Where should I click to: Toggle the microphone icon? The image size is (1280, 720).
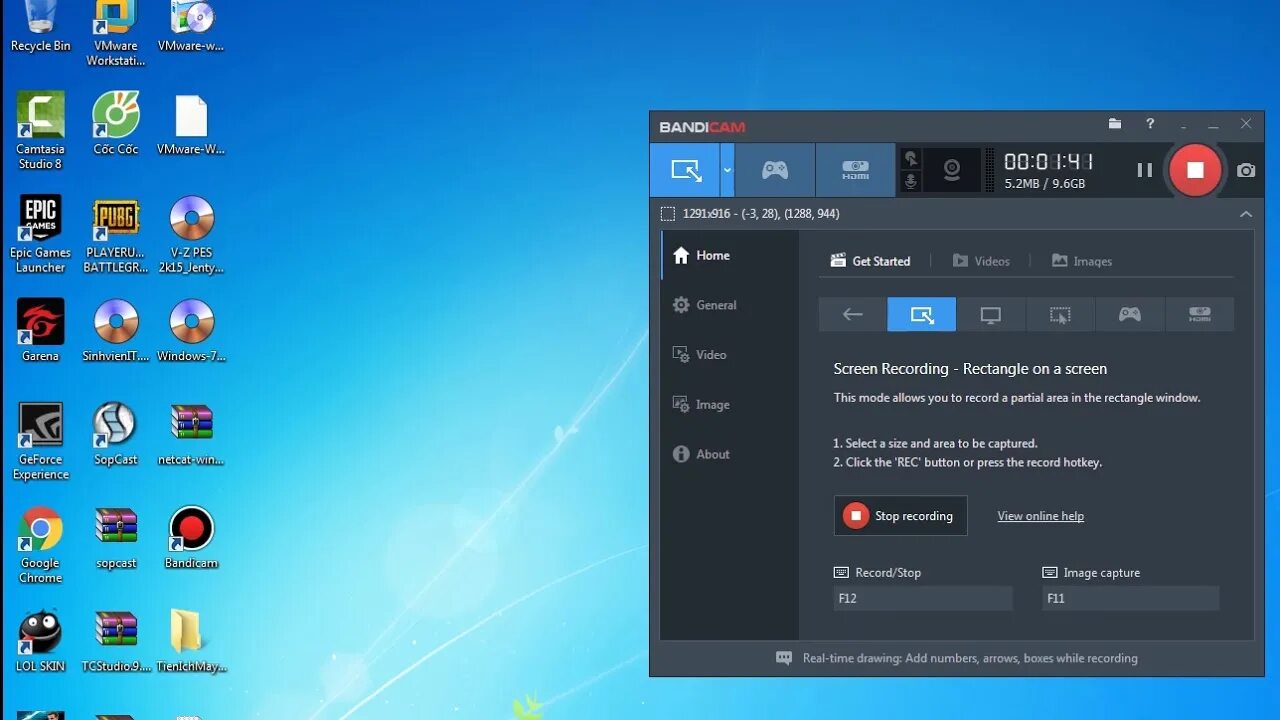[x=910, y=182]
